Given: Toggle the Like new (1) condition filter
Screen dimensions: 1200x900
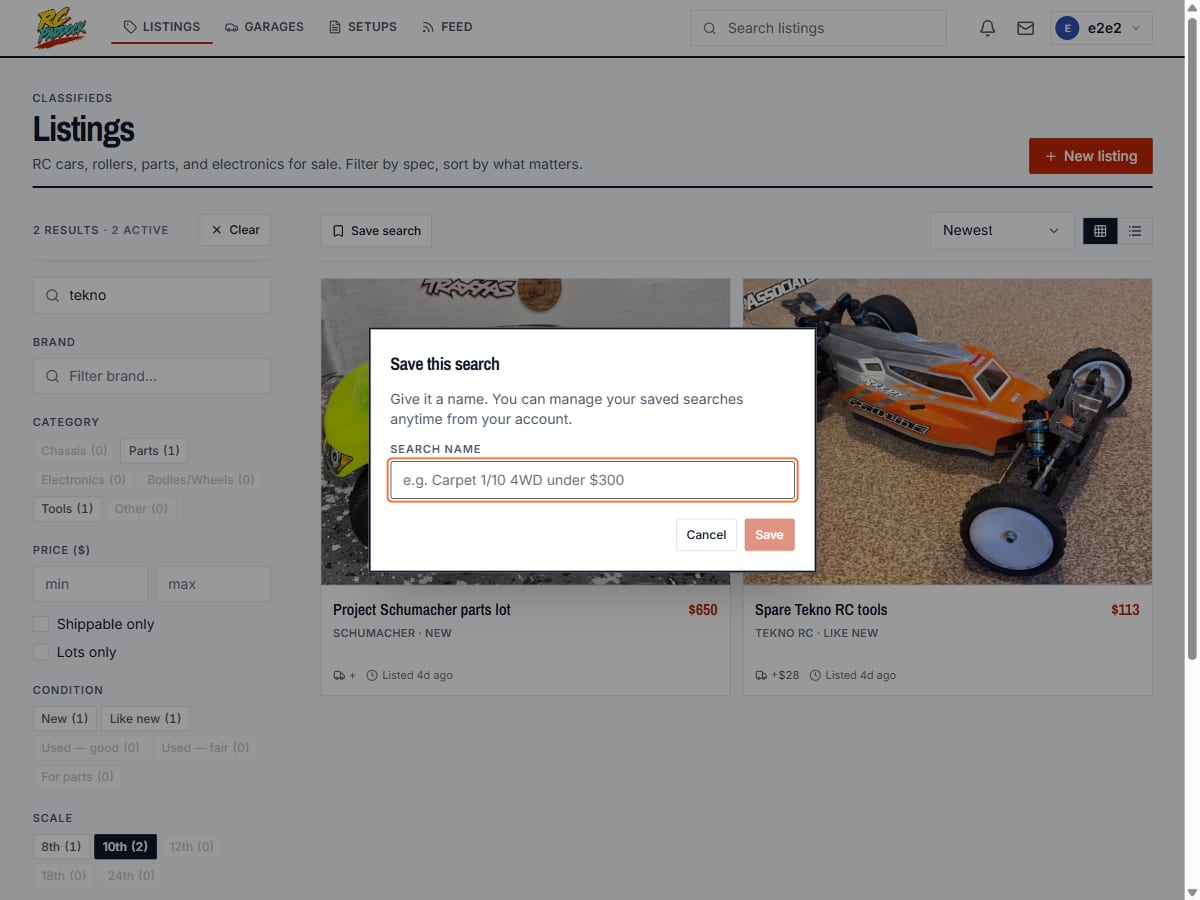Looking at the screenshot, I should click(145, 719).
